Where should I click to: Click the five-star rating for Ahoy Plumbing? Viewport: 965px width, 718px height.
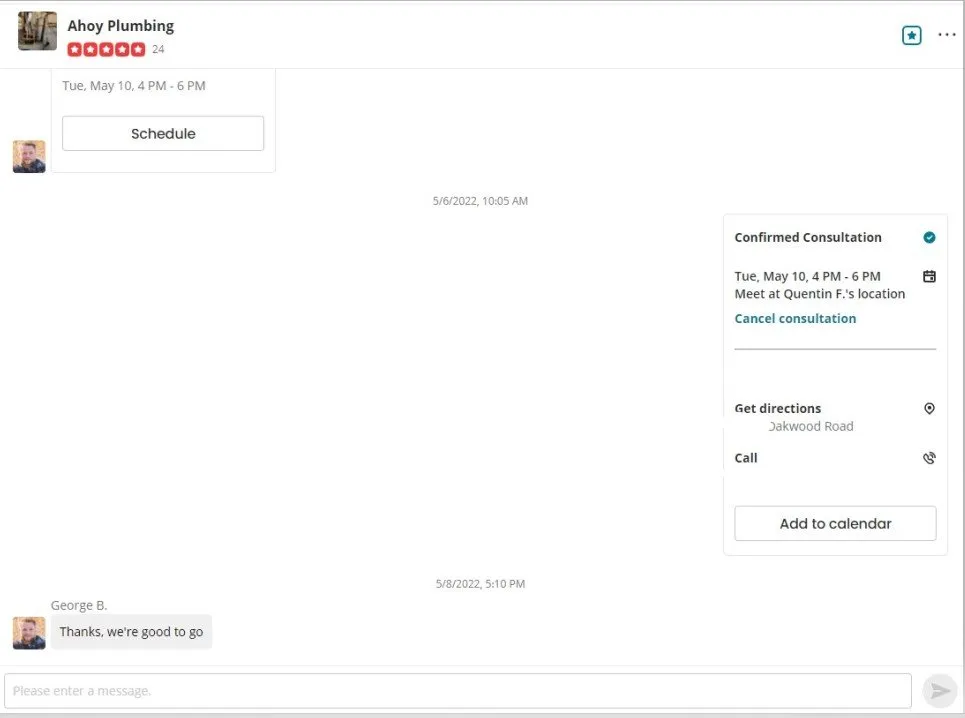coord(106,49)
